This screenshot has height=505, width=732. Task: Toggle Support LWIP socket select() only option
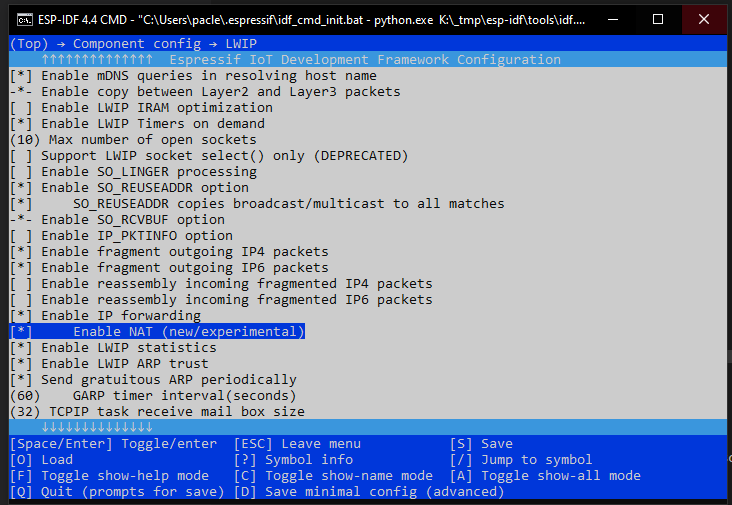[209, 155]
